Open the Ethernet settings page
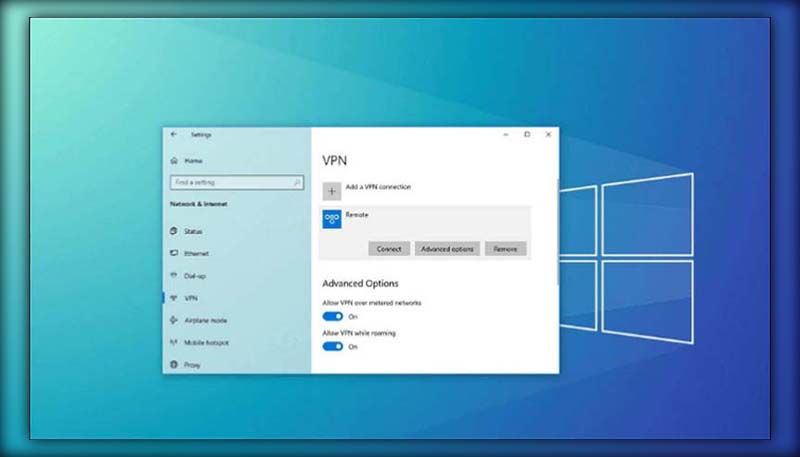This screenshot has width=800, height=457. tap(196, 253)
